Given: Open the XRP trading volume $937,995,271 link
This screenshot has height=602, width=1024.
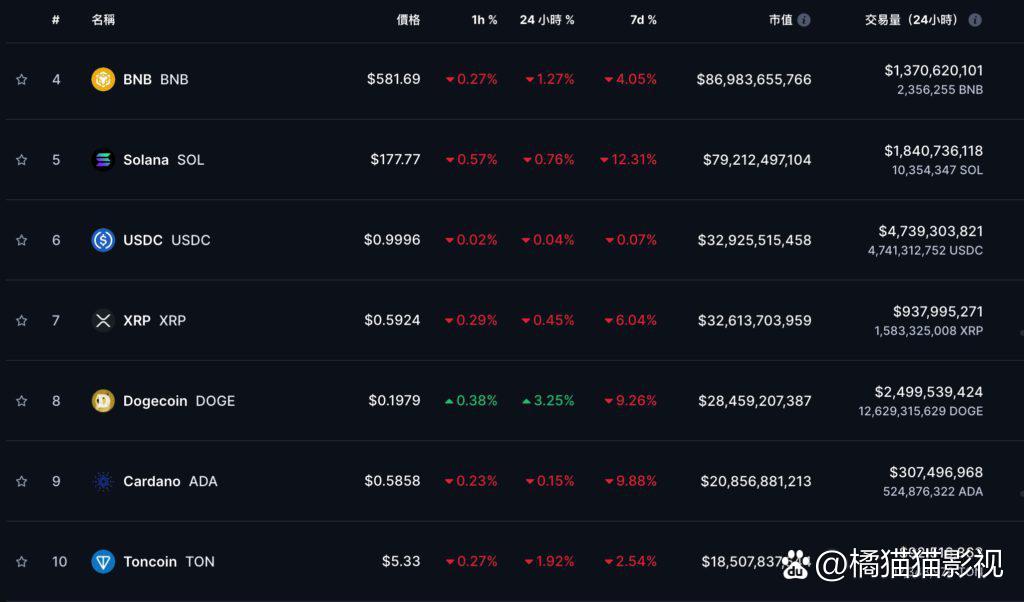Looking at the screenshot, I should pyautogui.click(x=938, y=311).
